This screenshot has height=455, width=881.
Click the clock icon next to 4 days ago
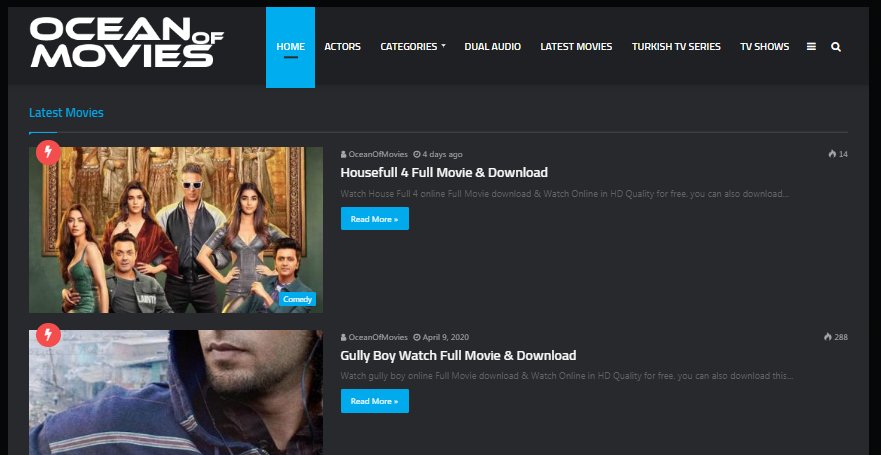tap(417, 154)
